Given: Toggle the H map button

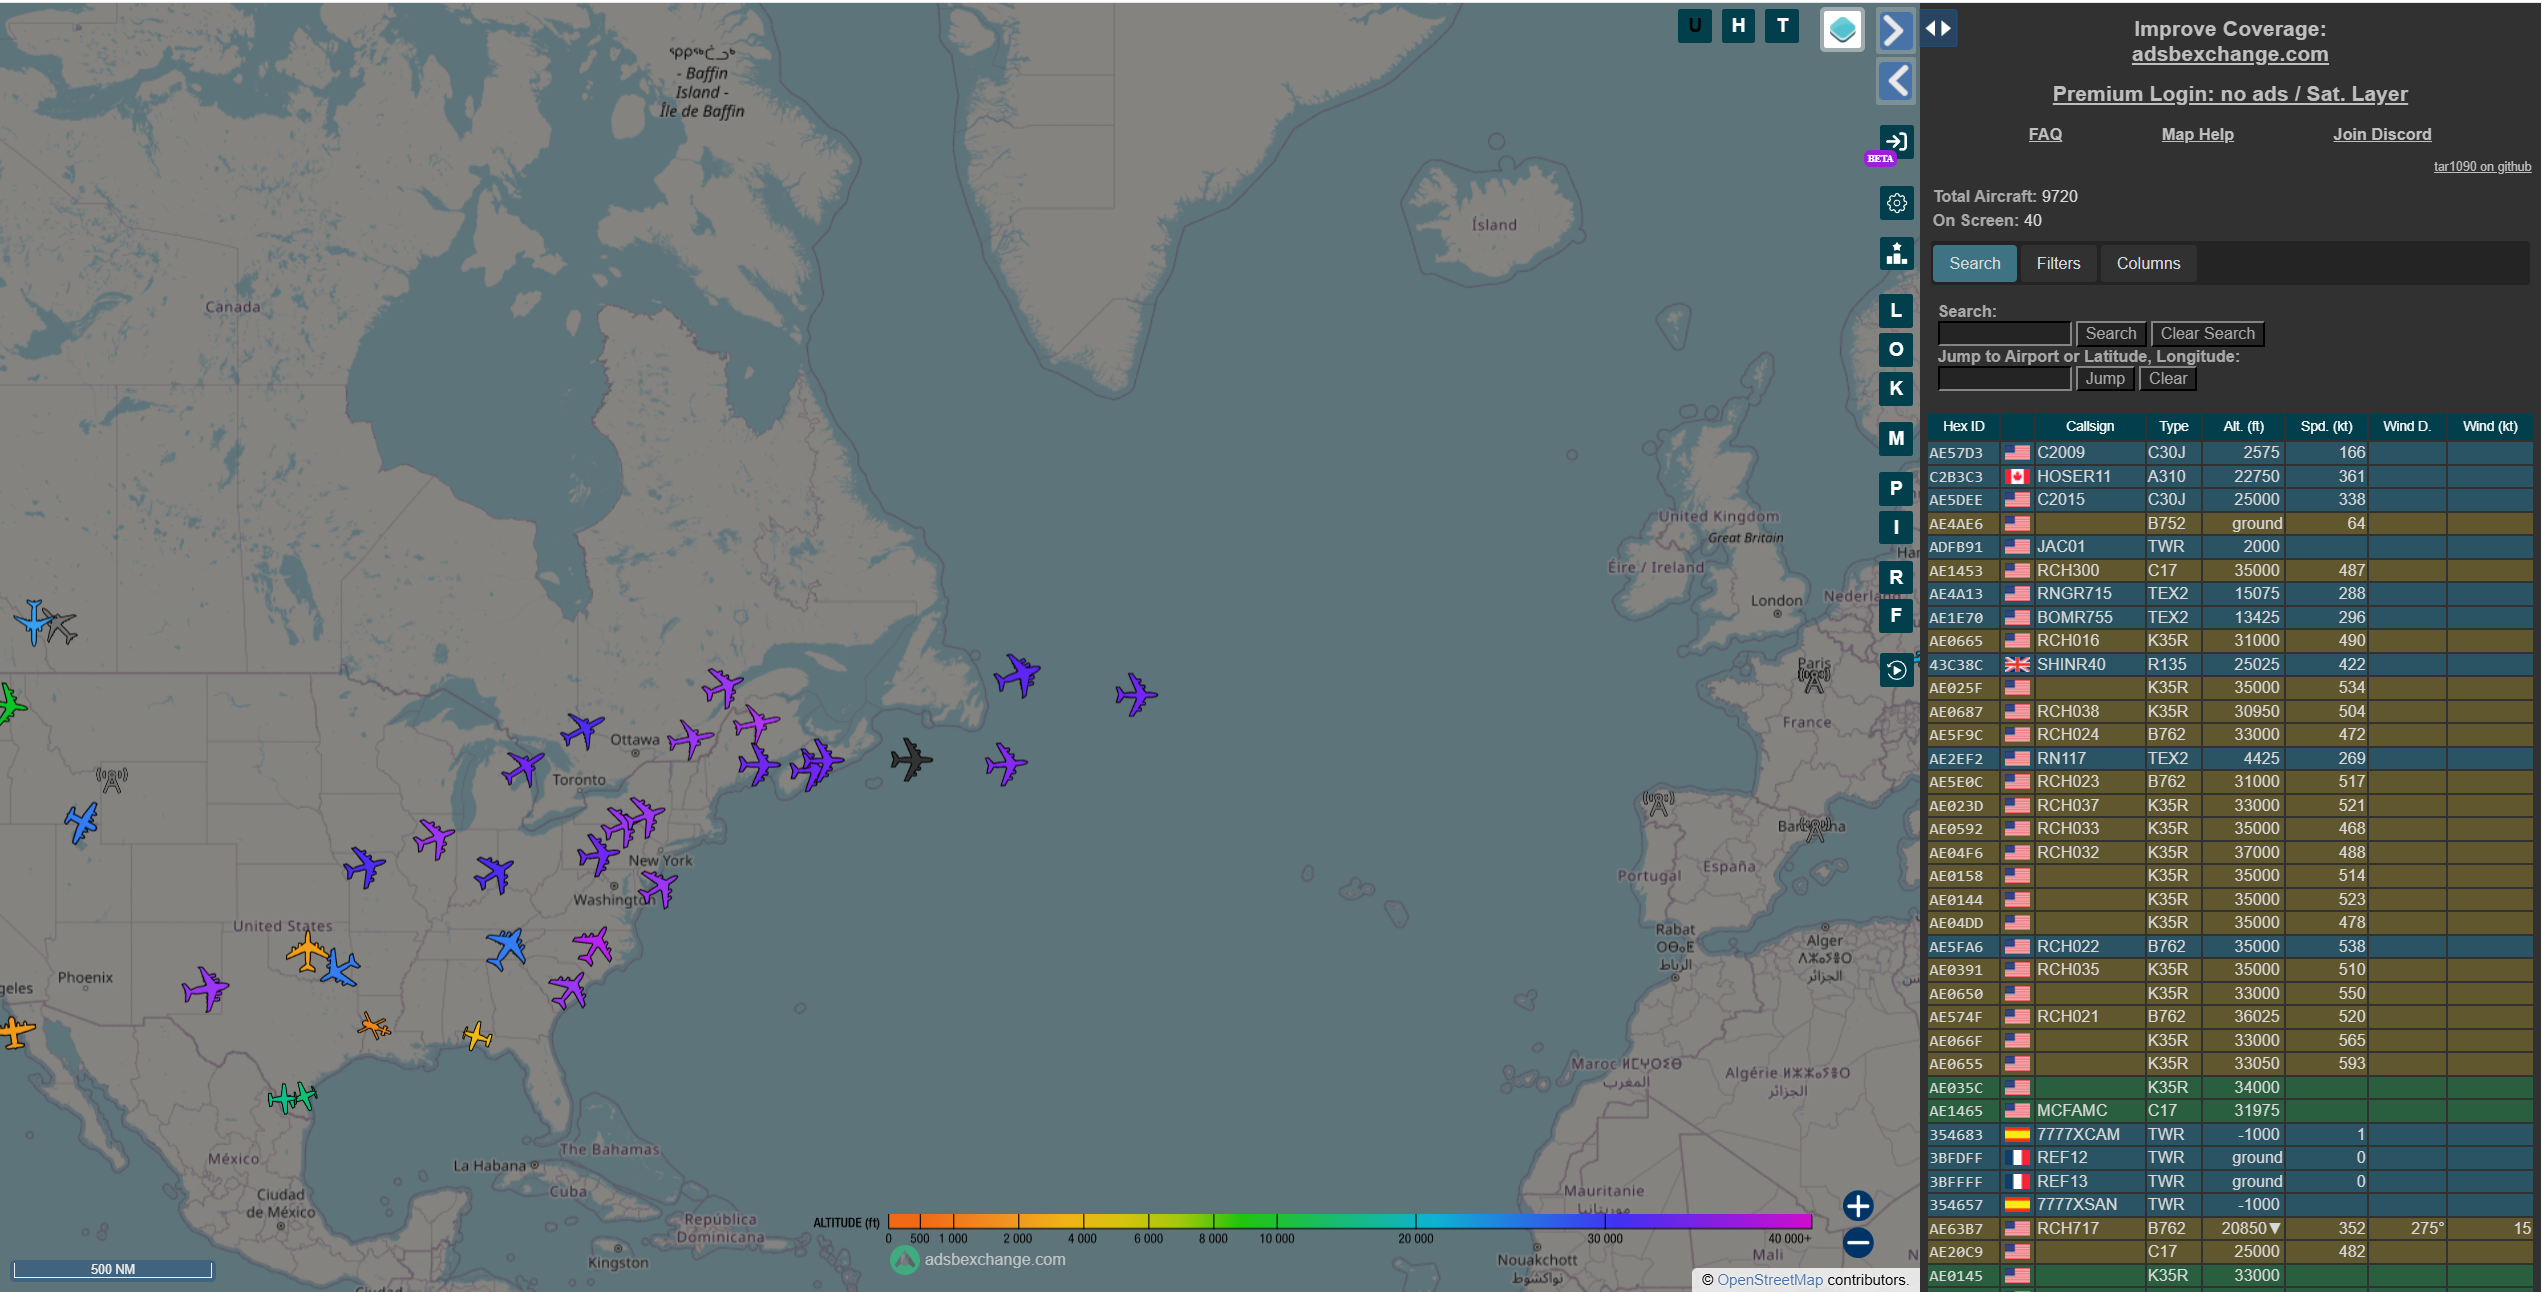Looking at the screenshot, I should click(1738, 26).
